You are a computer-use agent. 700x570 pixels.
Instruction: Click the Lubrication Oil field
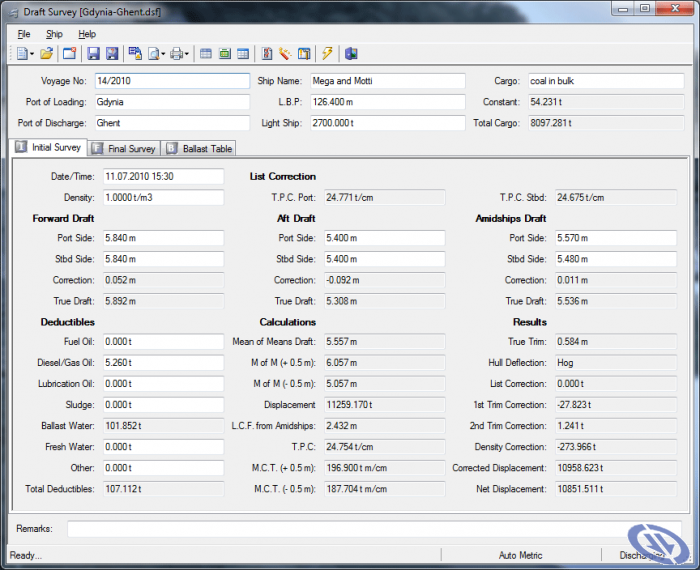163,383
